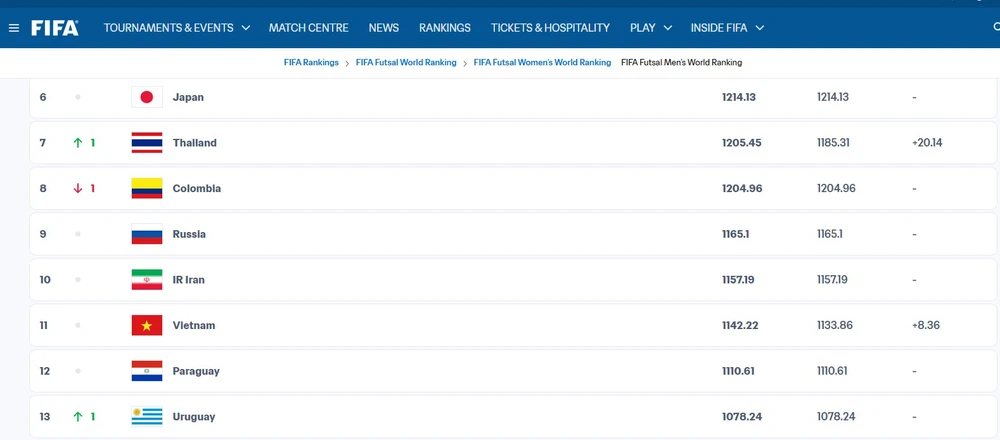Open Tickets & Hospitality menu item
1000x440 pixels.
click(x=550, y=28)
